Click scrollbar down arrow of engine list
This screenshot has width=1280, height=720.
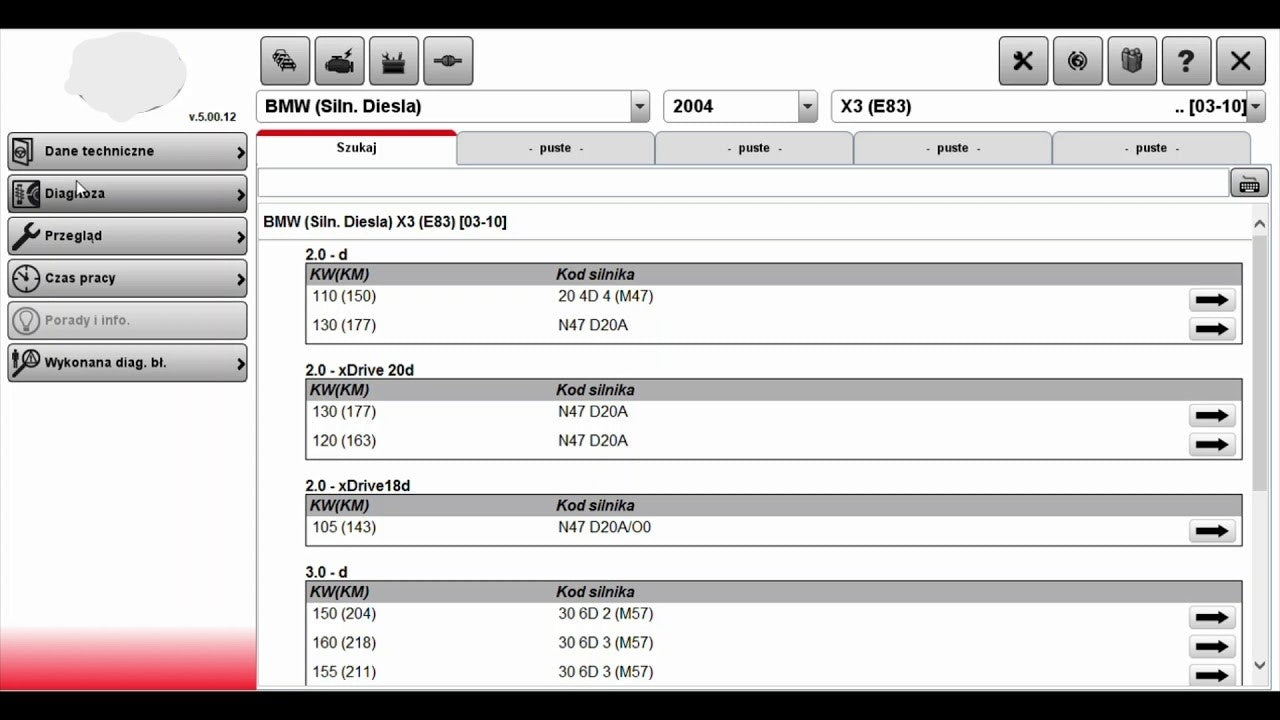pyautogui.click(x=1260, y=665)
